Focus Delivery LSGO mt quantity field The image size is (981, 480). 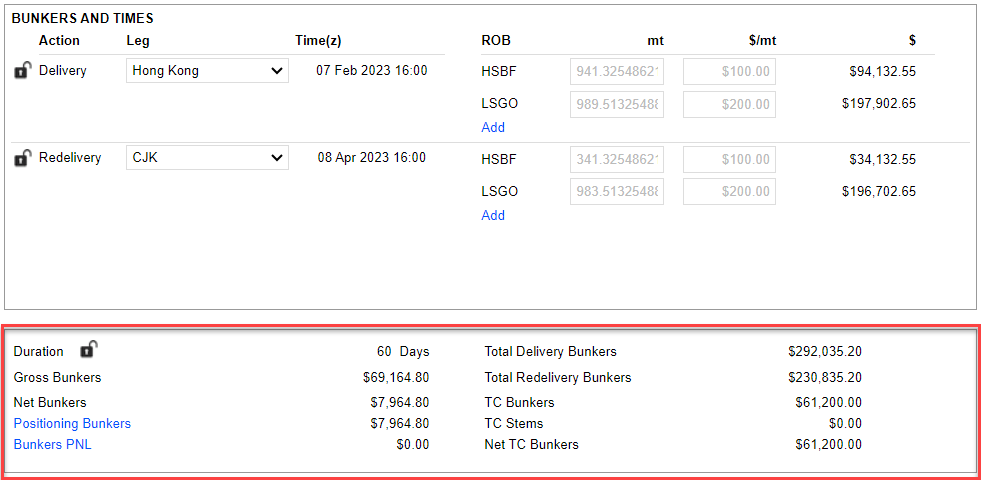pos(616,104)
